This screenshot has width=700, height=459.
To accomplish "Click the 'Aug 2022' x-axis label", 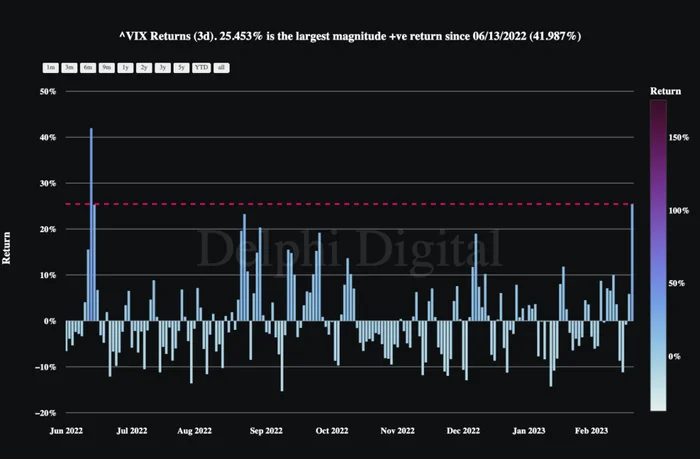I will (x=194, y=430).
